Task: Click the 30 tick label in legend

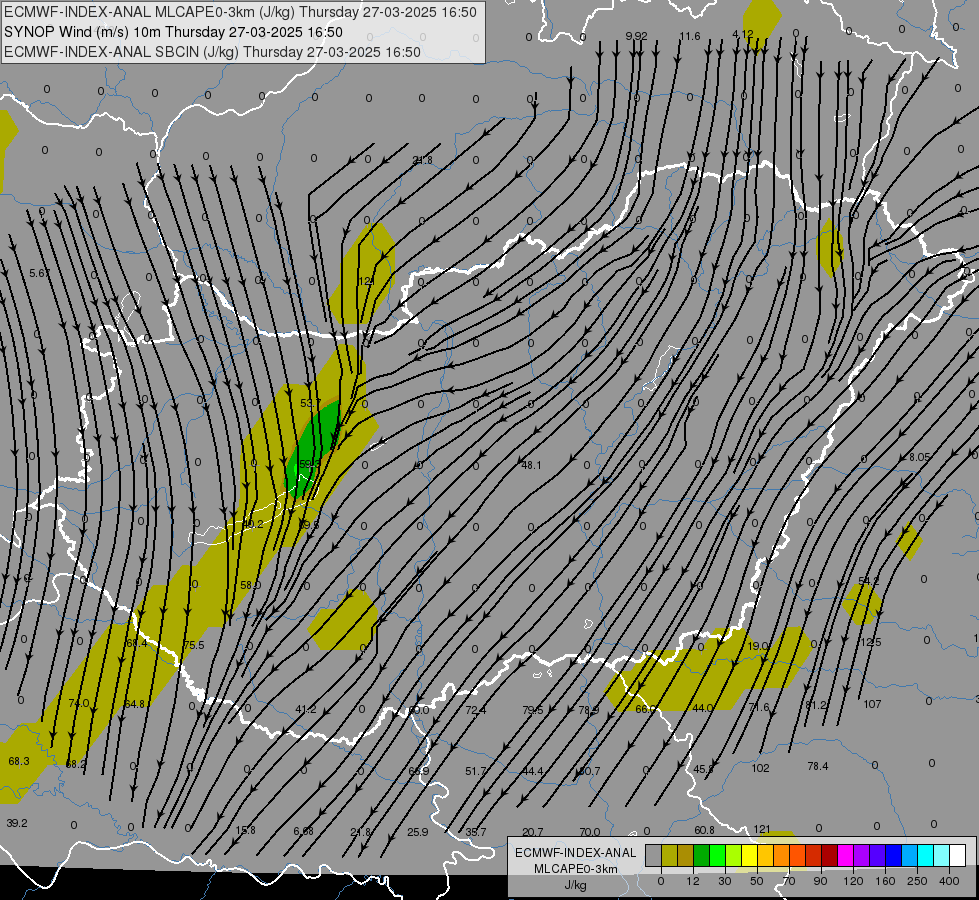Action: pos(724,881)
